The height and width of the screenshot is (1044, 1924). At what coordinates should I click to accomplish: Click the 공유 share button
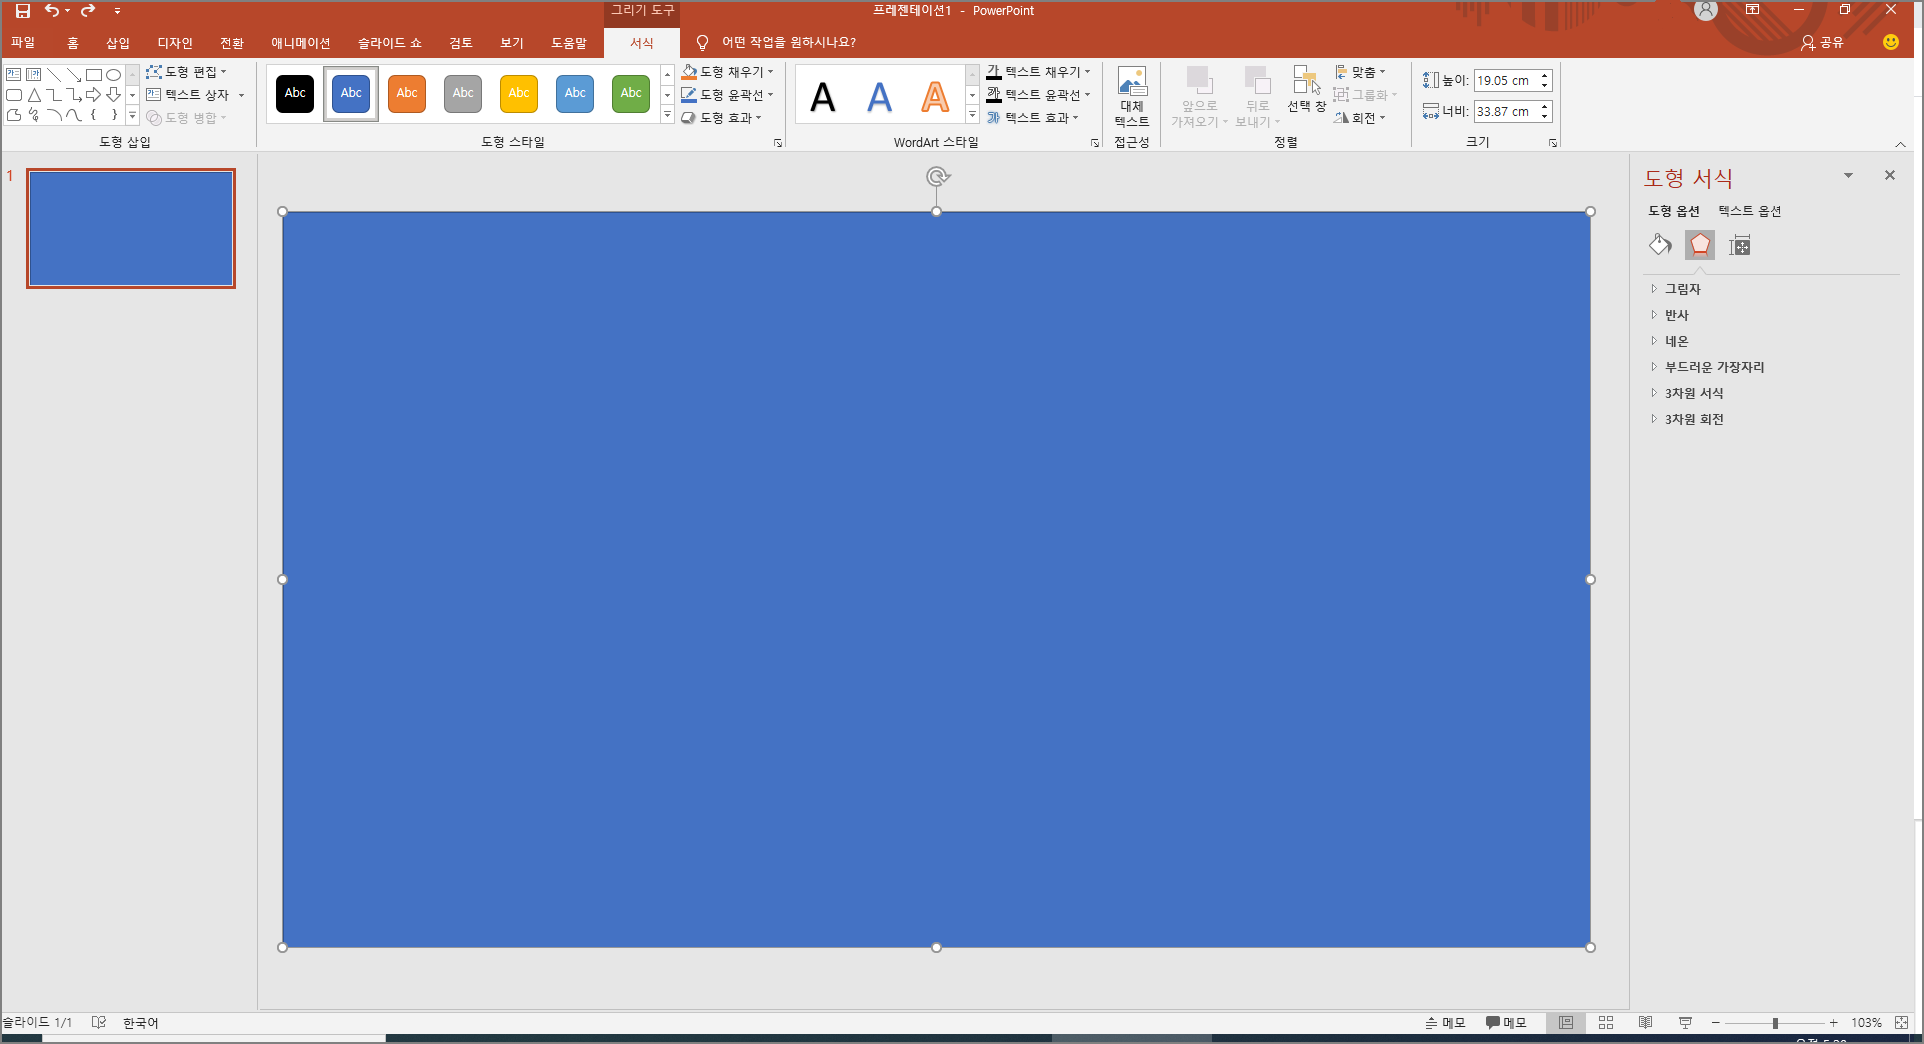pyautogui.click(x=1822, y=43)
